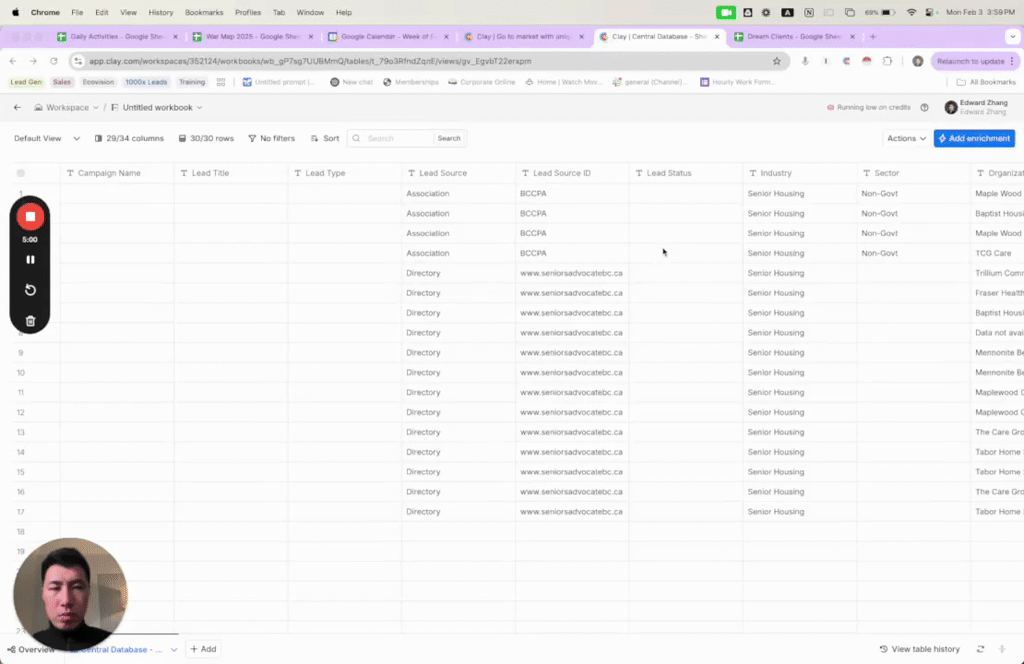The image size is (1024, 664).
Task: Switch to the Dream Clients Google Sheets tab
Action: [790, 37]
